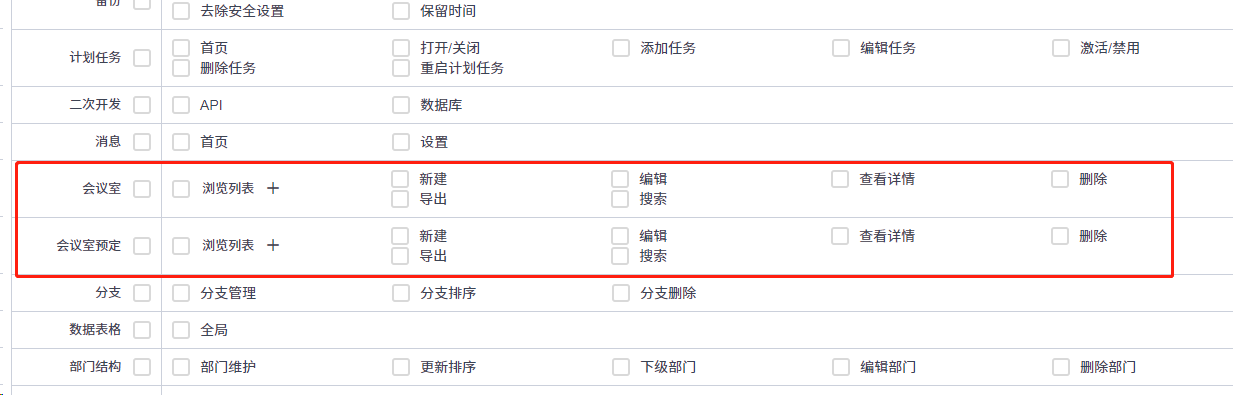Check the 删除部门 permission
Image resolution: width=1233 pixels, height=395 pixels.
[1061, 367]
